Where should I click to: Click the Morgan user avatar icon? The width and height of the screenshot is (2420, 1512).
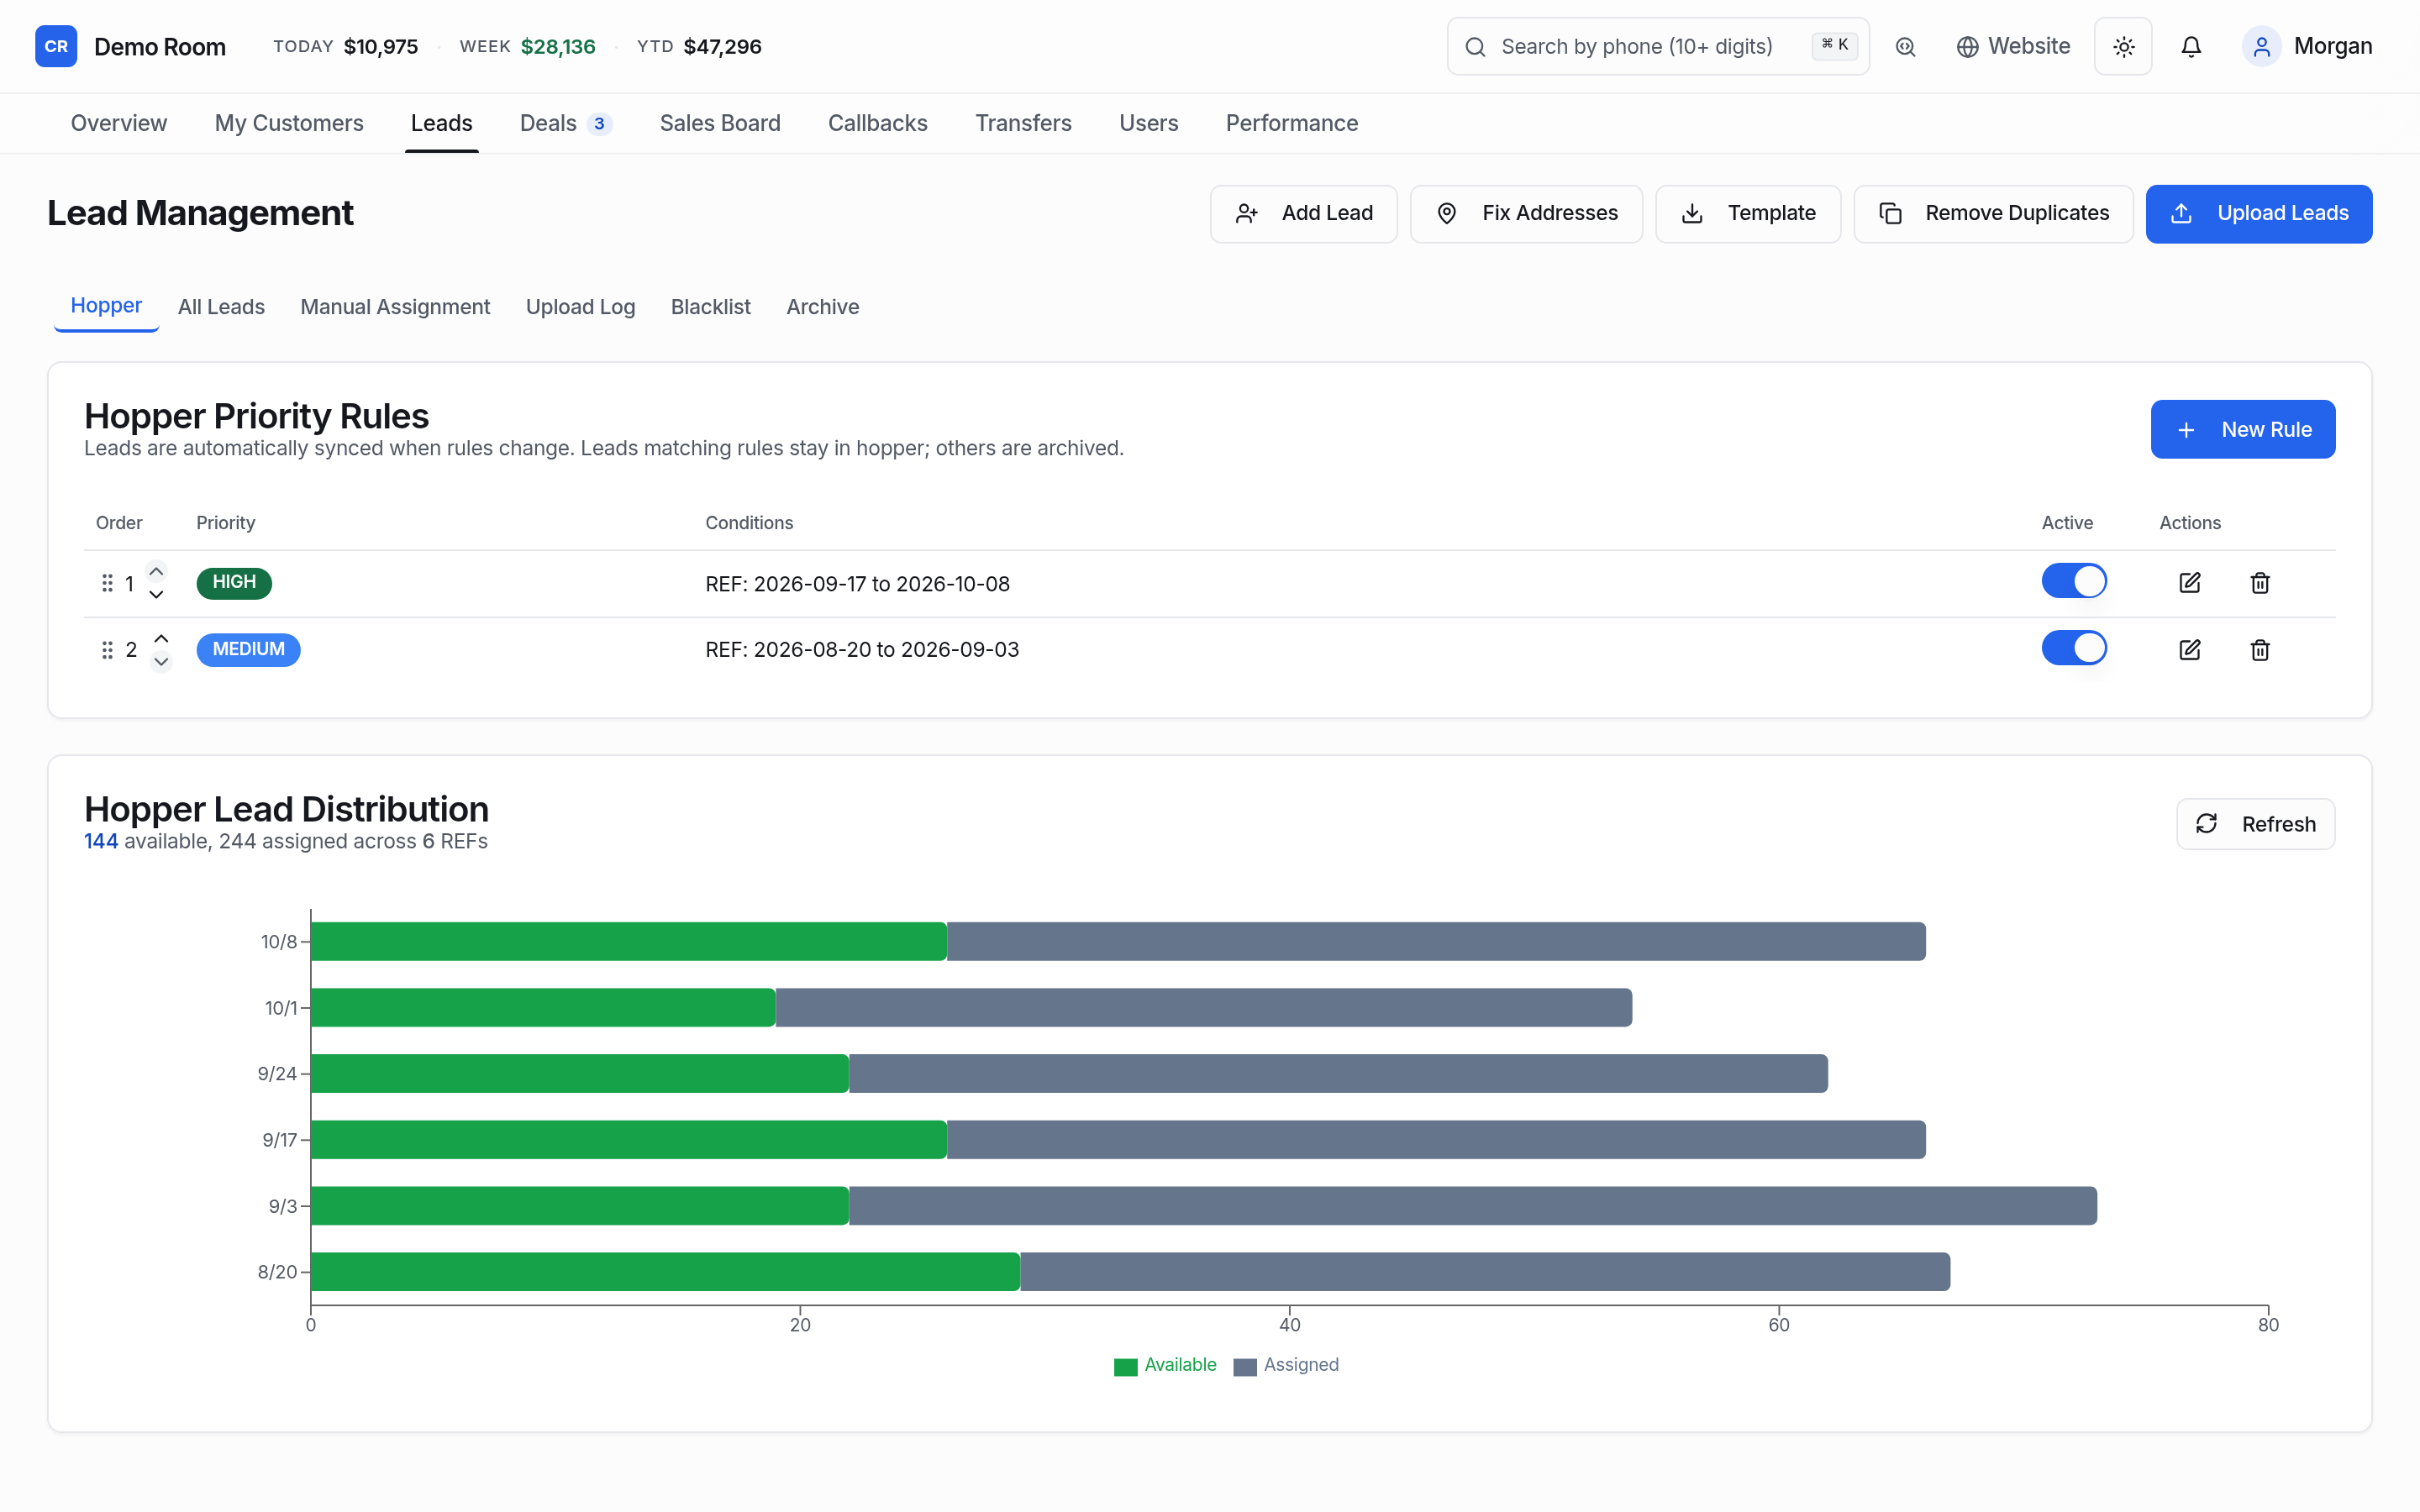pyautogui.click(x=2261, y=46)
